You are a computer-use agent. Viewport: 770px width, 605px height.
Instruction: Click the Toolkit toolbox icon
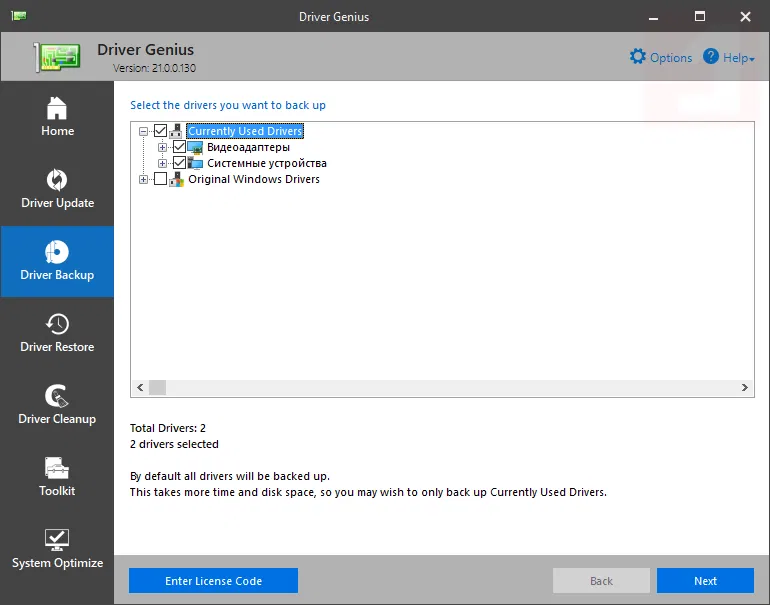[x=57, y=468]
